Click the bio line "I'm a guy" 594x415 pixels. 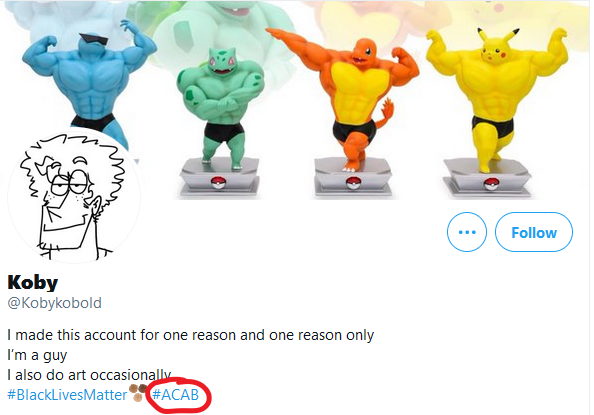(x=37, y=355)
